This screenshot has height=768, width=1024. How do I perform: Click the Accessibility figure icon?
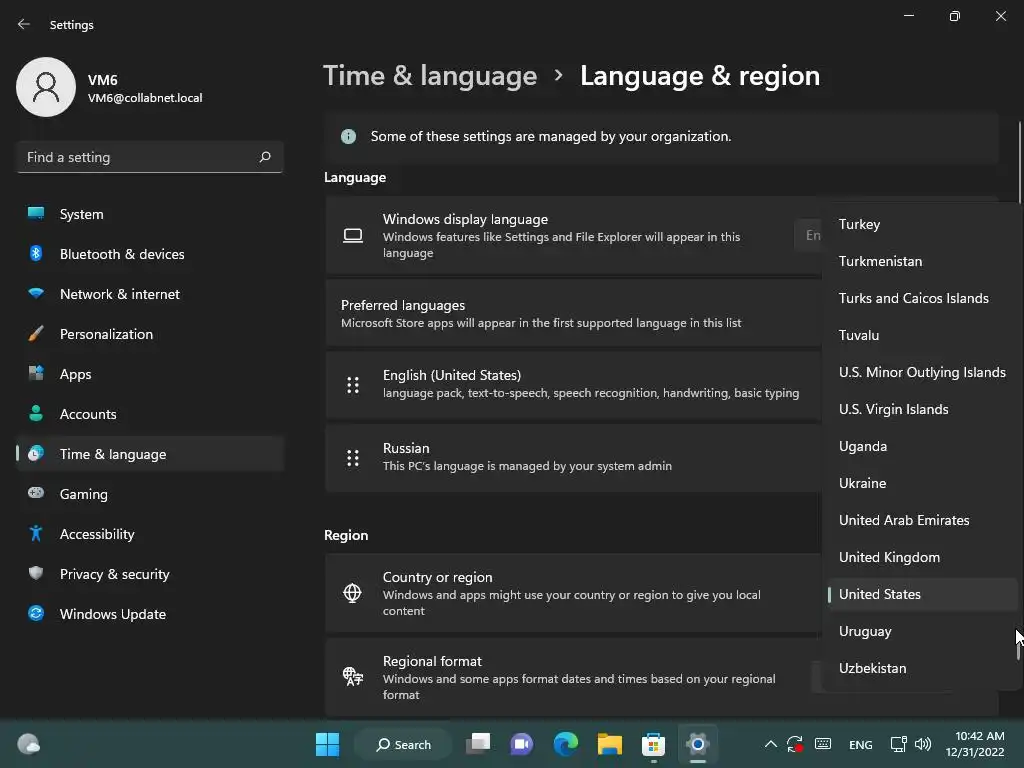click(x=36, y=534)
